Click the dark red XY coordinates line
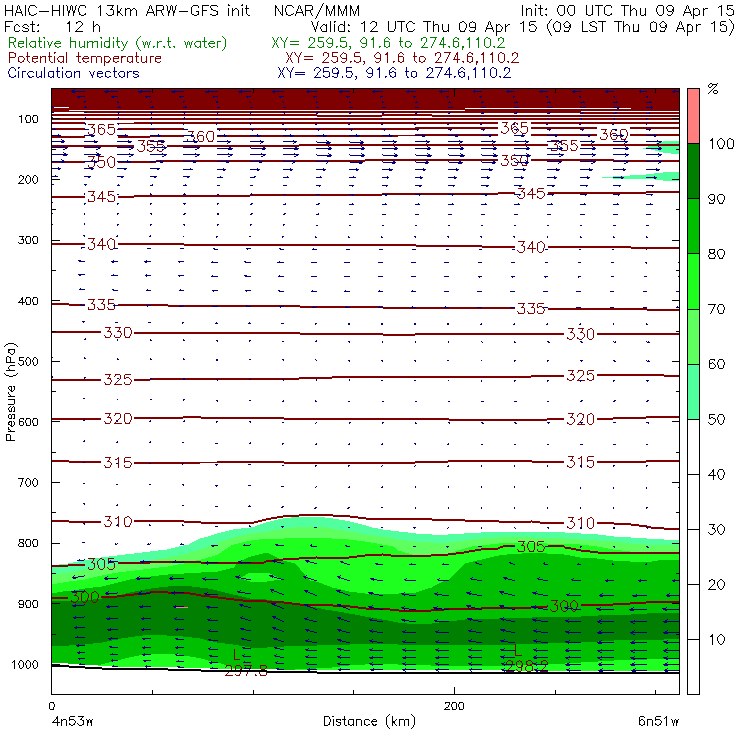Viewport: 740px width, 740px height. (402, 58)
